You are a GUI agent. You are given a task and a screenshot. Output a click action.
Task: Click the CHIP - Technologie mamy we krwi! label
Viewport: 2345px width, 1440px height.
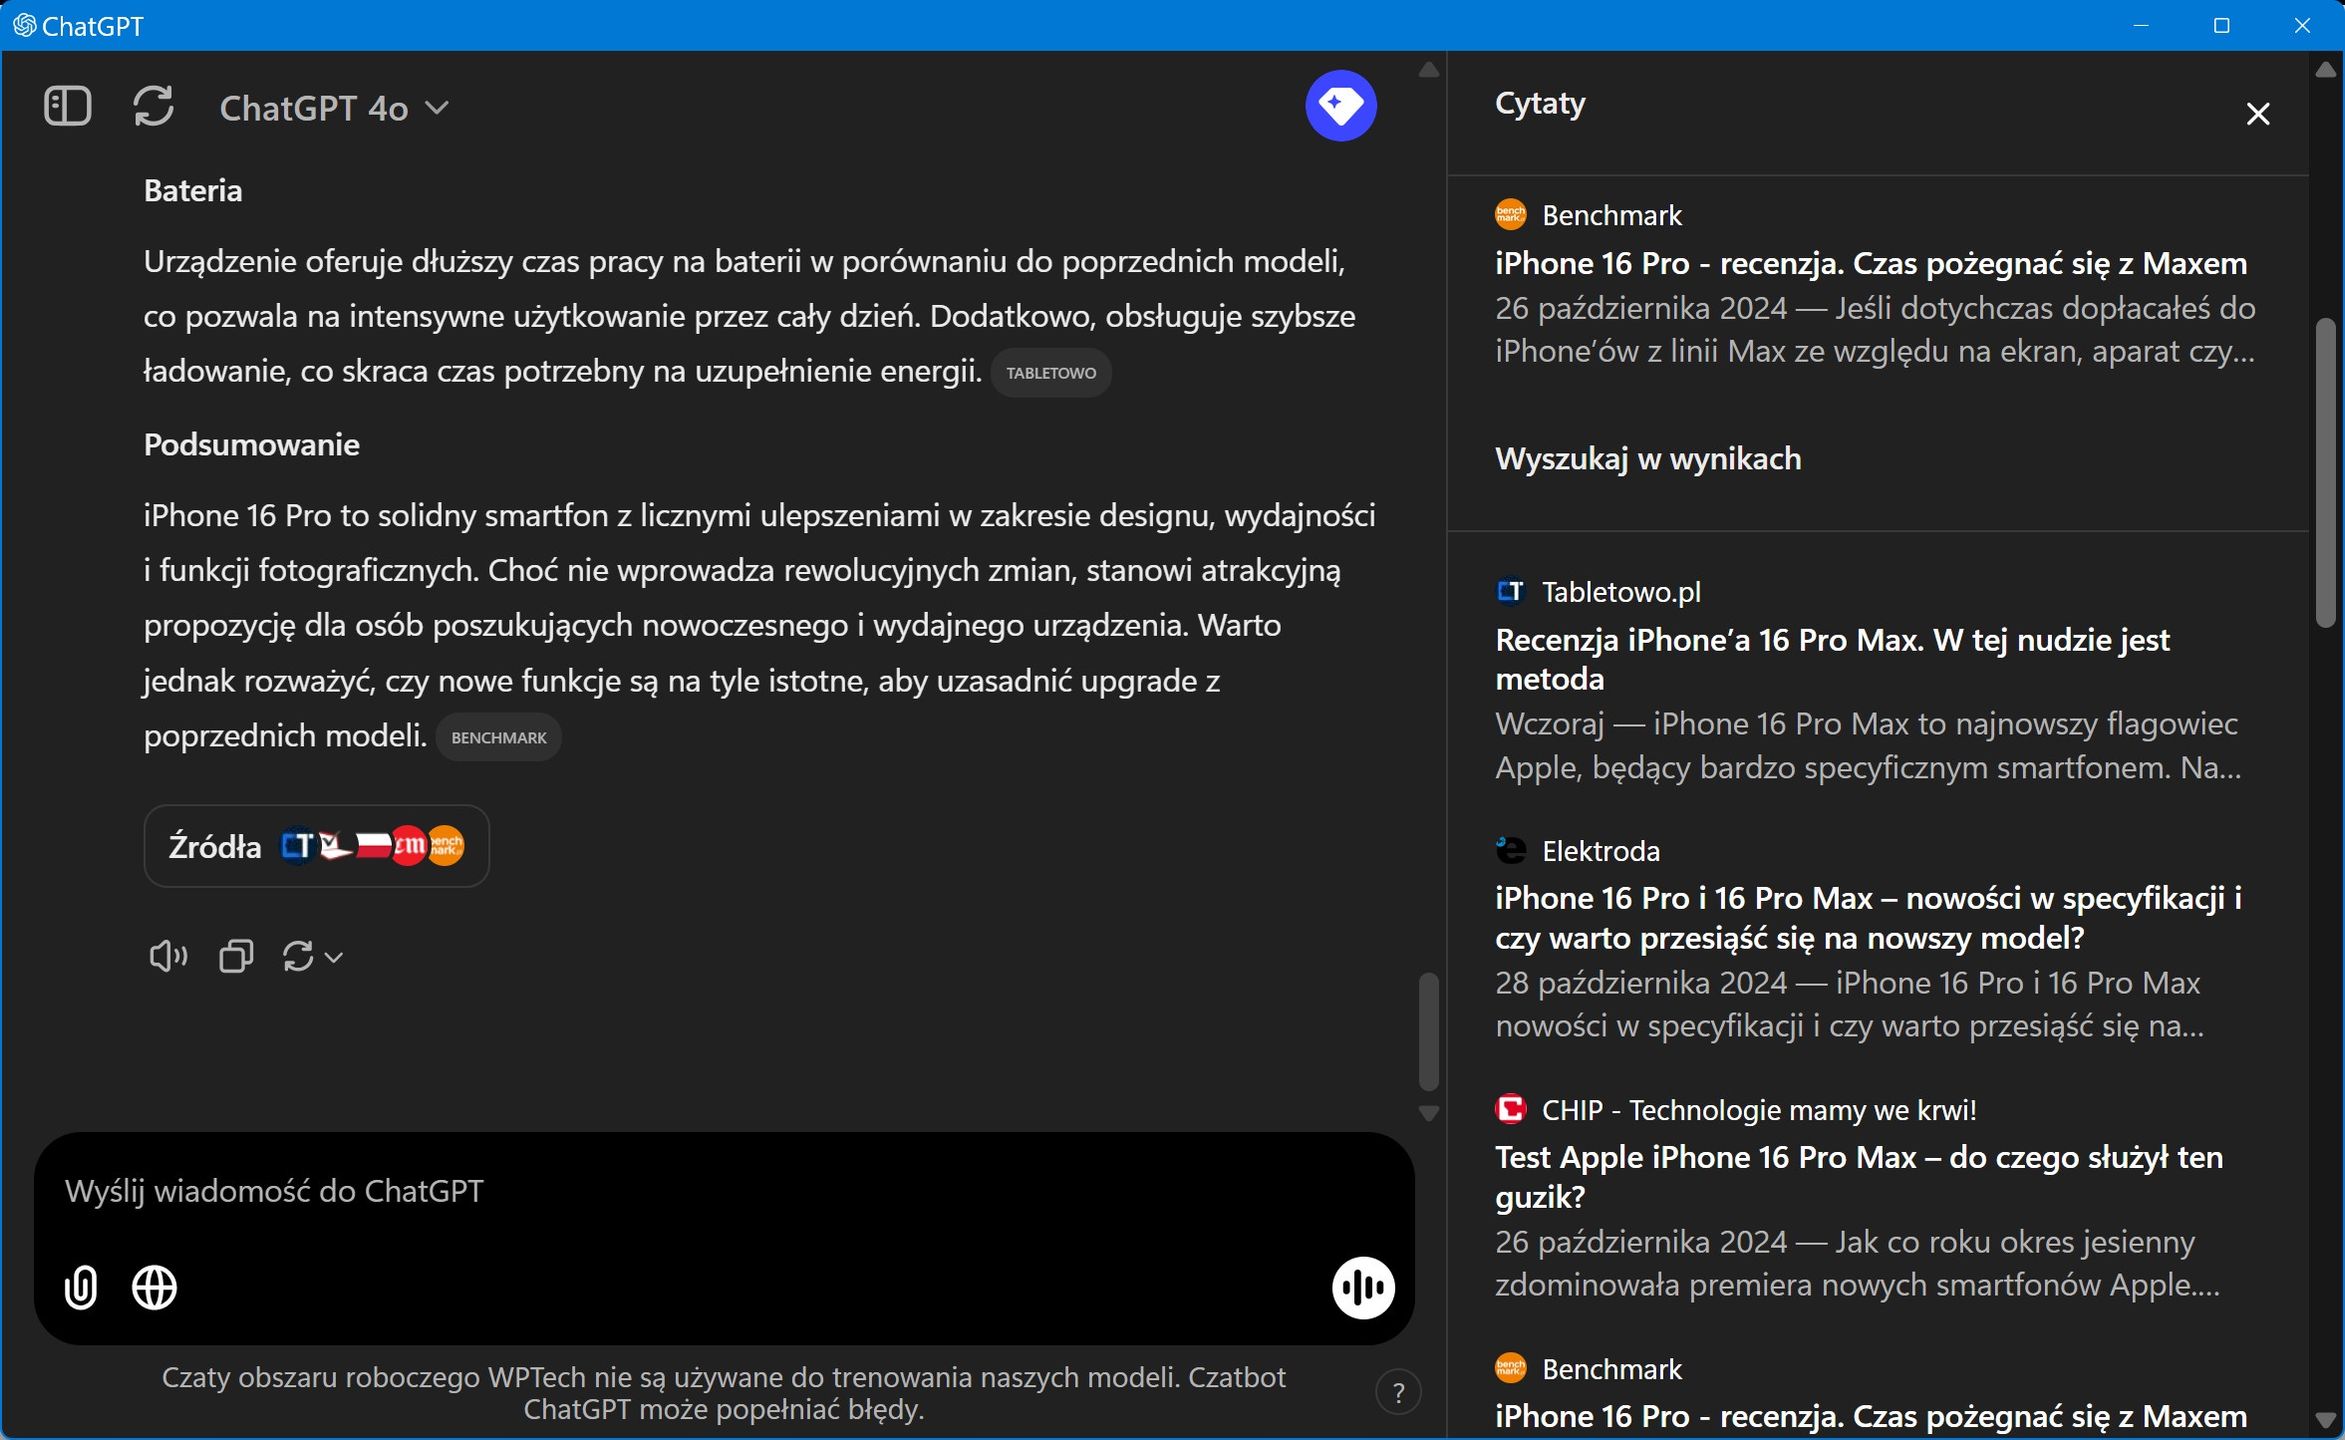[1759, 1110]
